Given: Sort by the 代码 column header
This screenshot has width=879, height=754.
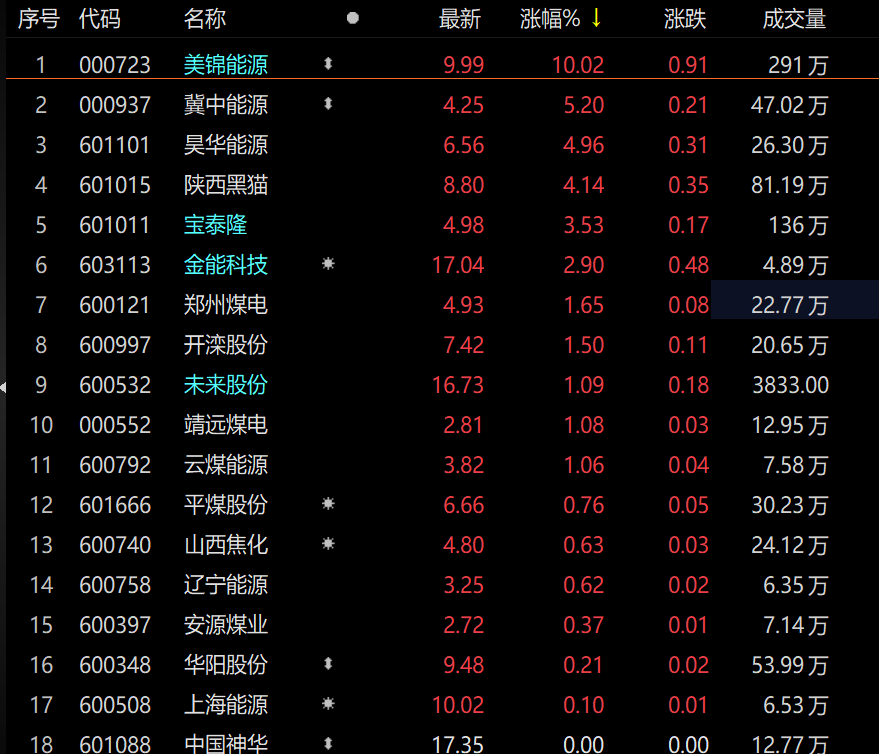Looking at the screenshot, I should 100,19.
